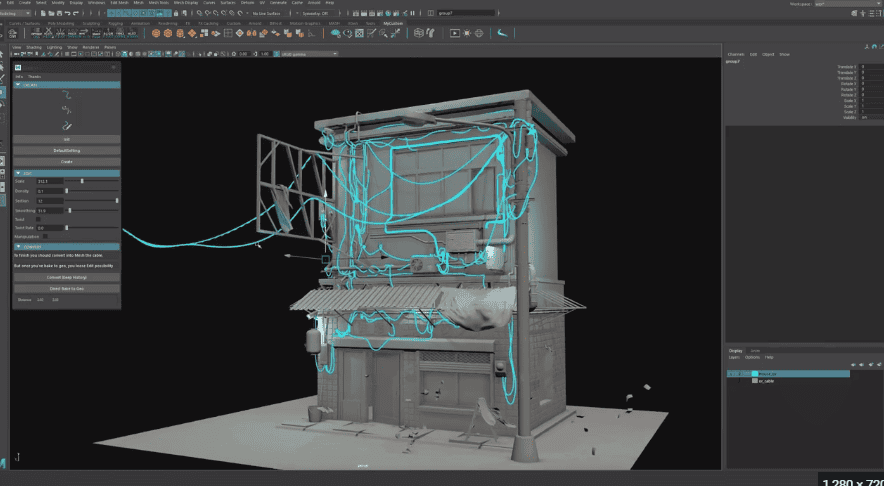Select the first cable curve icon in Create
Viewport: 884px width, 486px height.
pos(66,96)
